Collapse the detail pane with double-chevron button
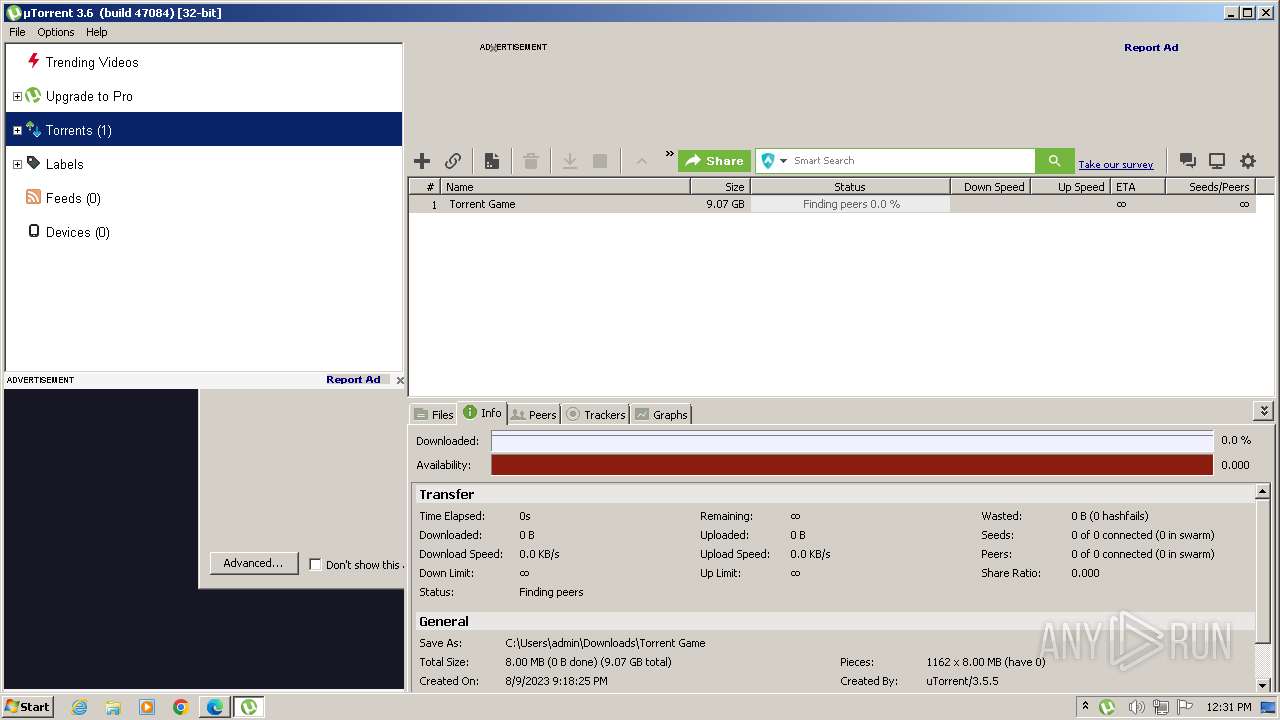Image resolution: width=1280 pixels, height=720 pixels. point(1264,411)
